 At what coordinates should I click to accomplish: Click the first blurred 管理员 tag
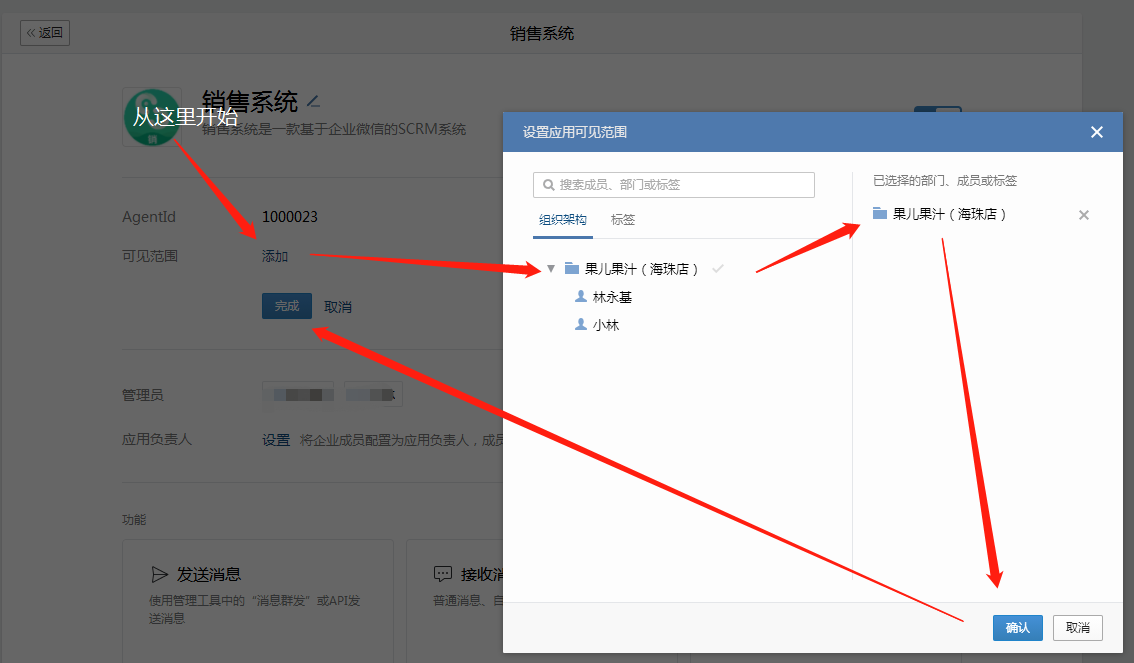click(x=299, y=395)
